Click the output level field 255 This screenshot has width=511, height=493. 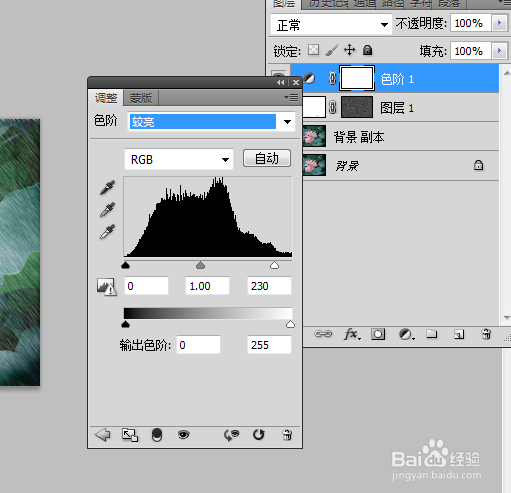point(269,345)
